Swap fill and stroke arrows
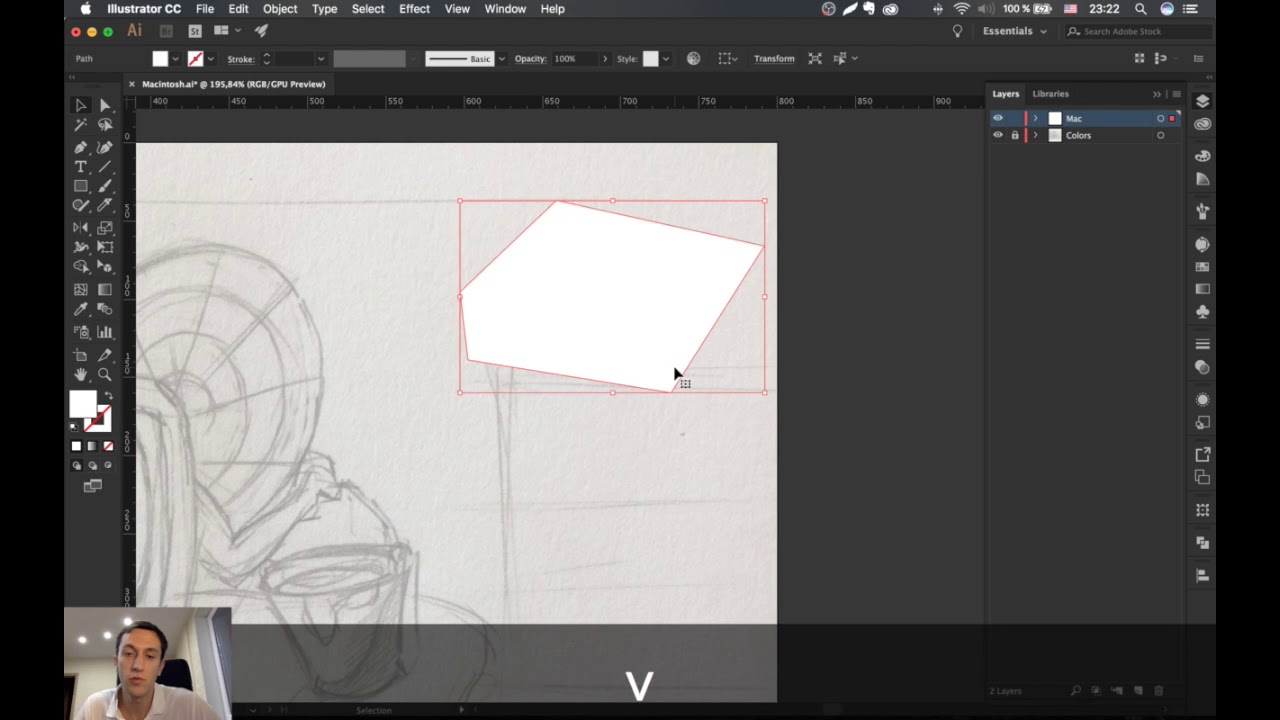 (109, 396)
